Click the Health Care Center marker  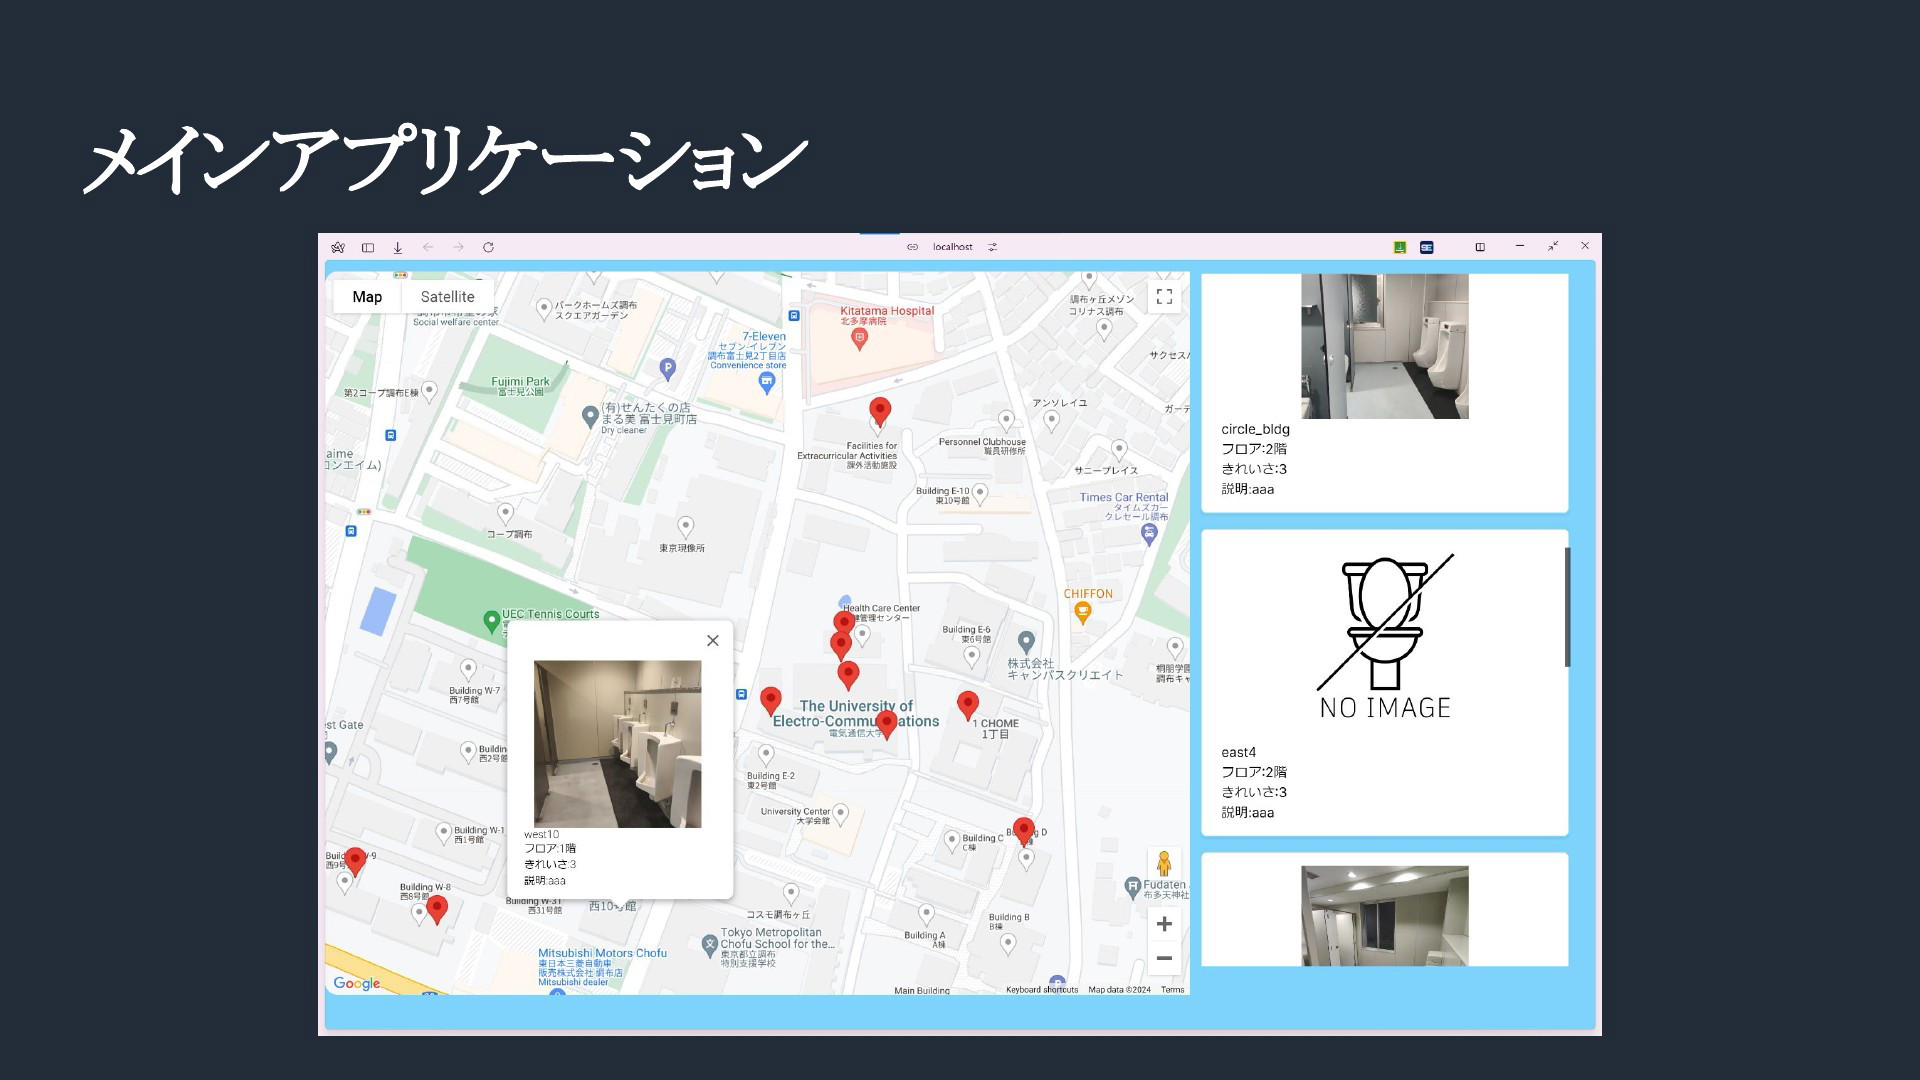pyautogui.click(x=862, y=634)
